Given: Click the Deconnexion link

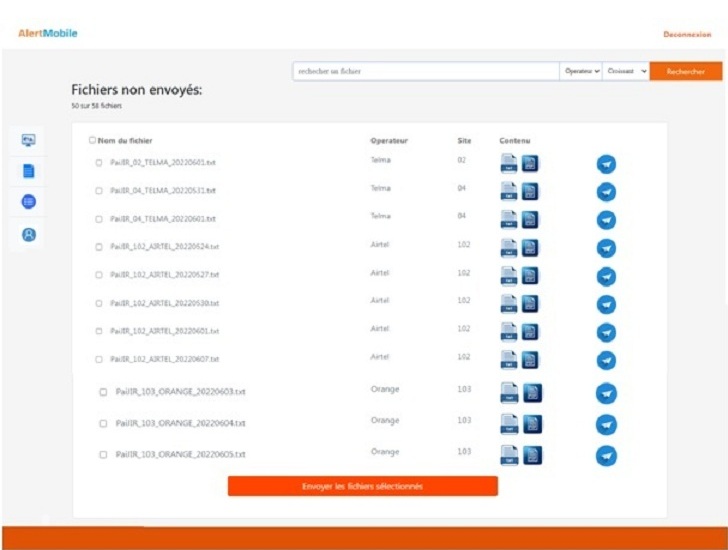Looking at the screenshot, I should [x=687, y=34].
